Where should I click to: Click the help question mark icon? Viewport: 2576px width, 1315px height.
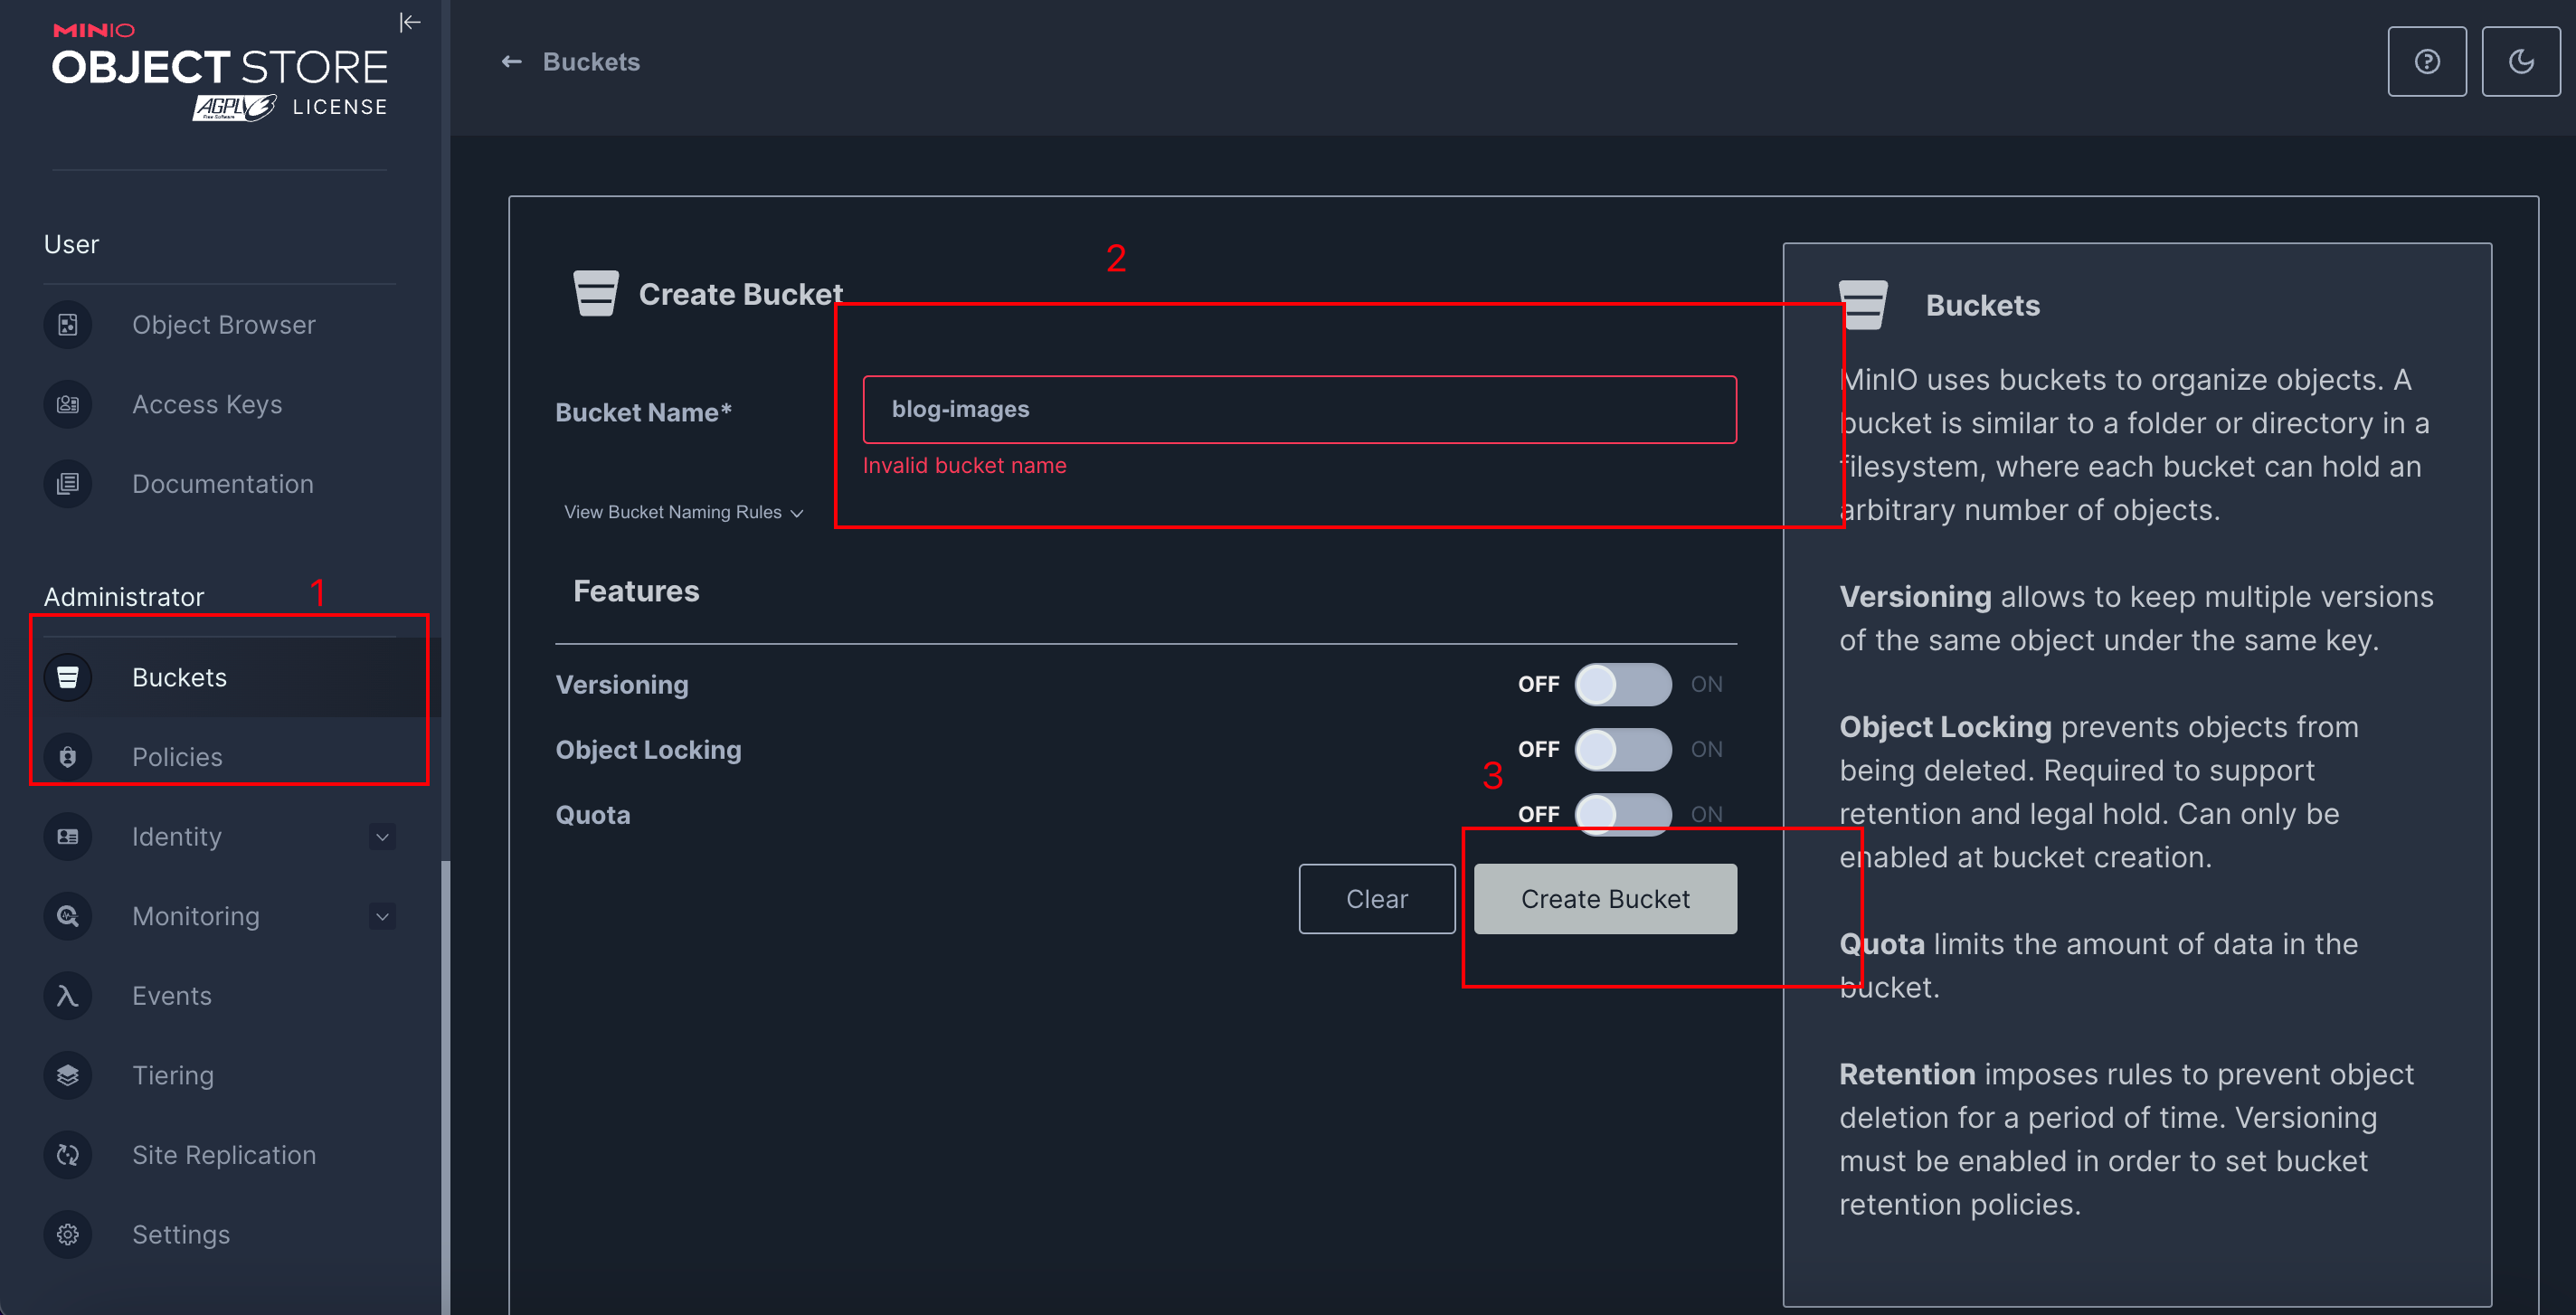pos(2427,62)
